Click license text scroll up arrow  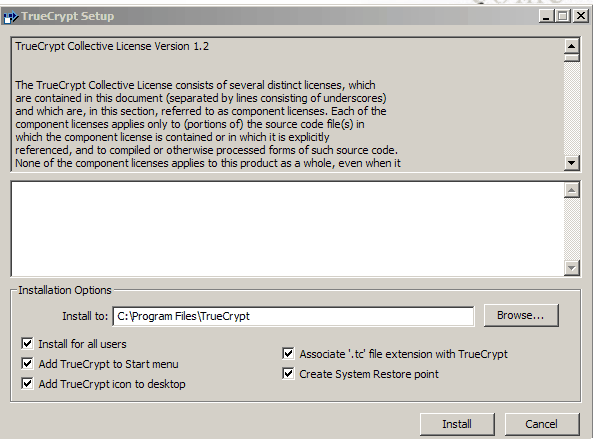click(x=572, y=46)
